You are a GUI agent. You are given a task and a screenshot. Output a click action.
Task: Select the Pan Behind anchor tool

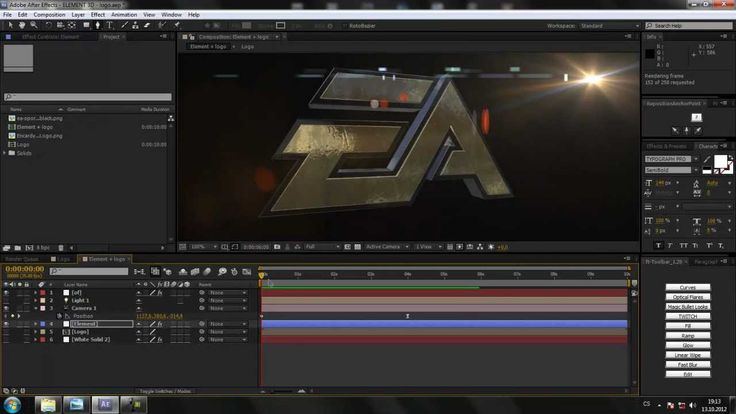click(72, 25)
